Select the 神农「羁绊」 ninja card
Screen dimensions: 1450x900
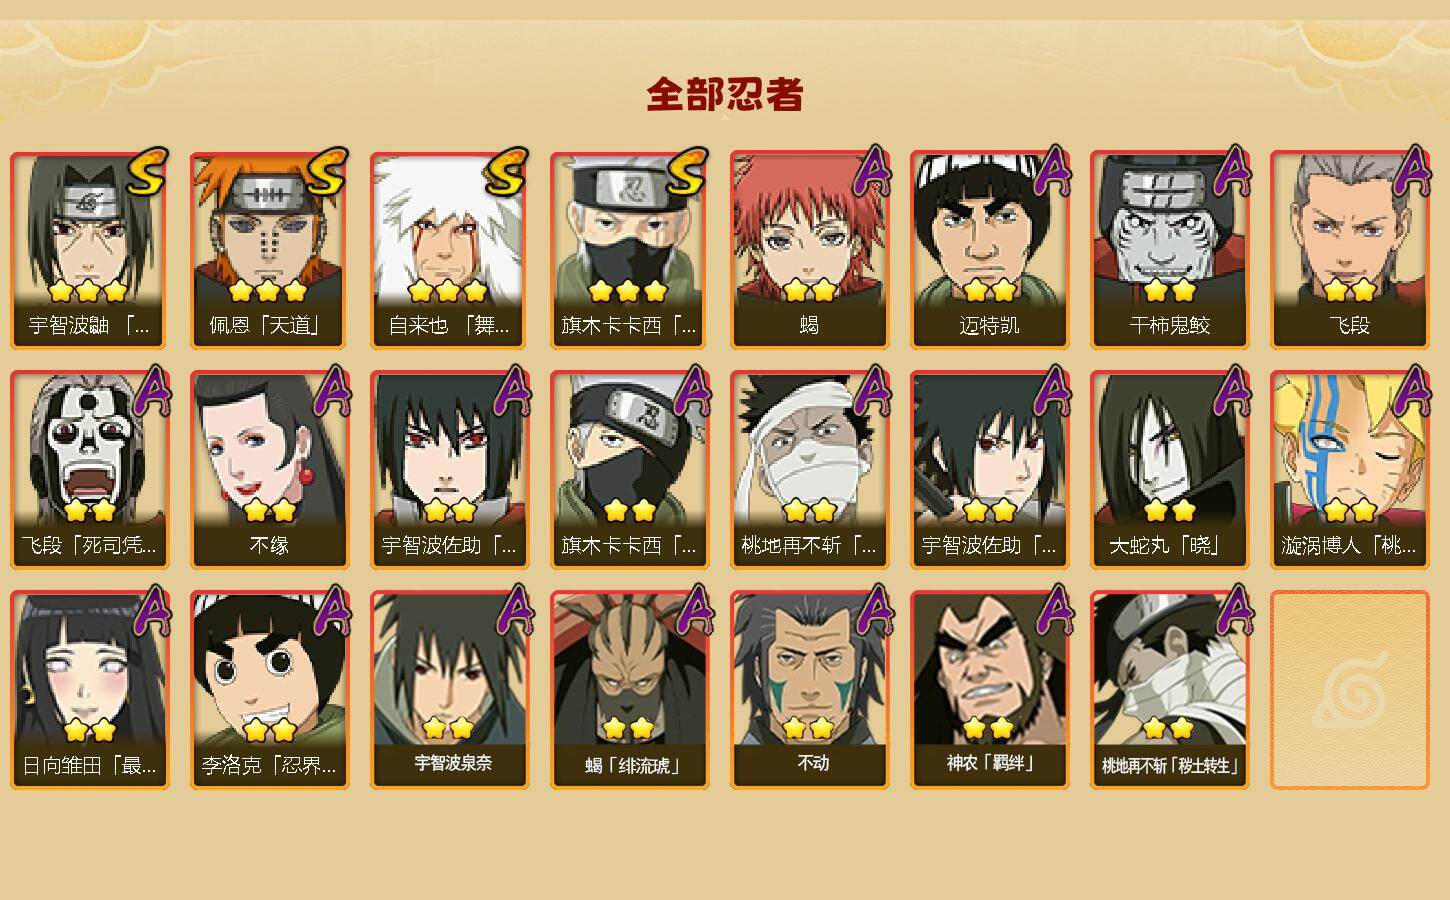click(x=989, y=690)
